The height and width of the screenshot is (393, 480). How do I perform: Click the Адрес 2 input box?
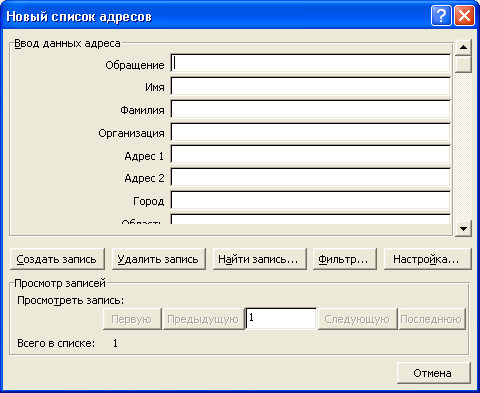point(310,178)
